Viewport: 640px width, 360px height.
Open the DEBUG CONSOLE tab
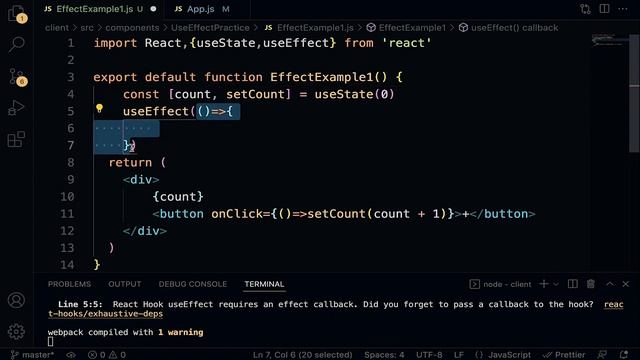coord(193,284)
